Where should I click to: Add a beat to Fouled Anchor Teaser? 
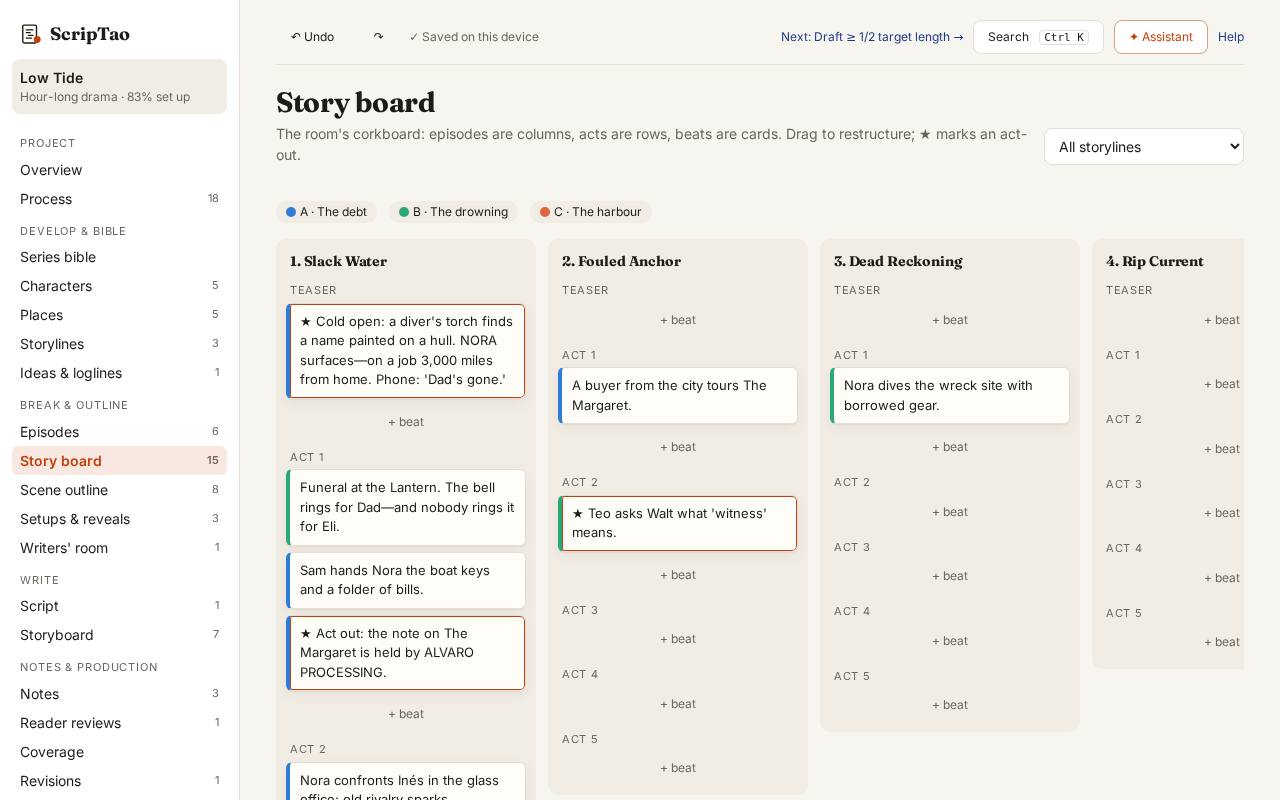(678, 320)
